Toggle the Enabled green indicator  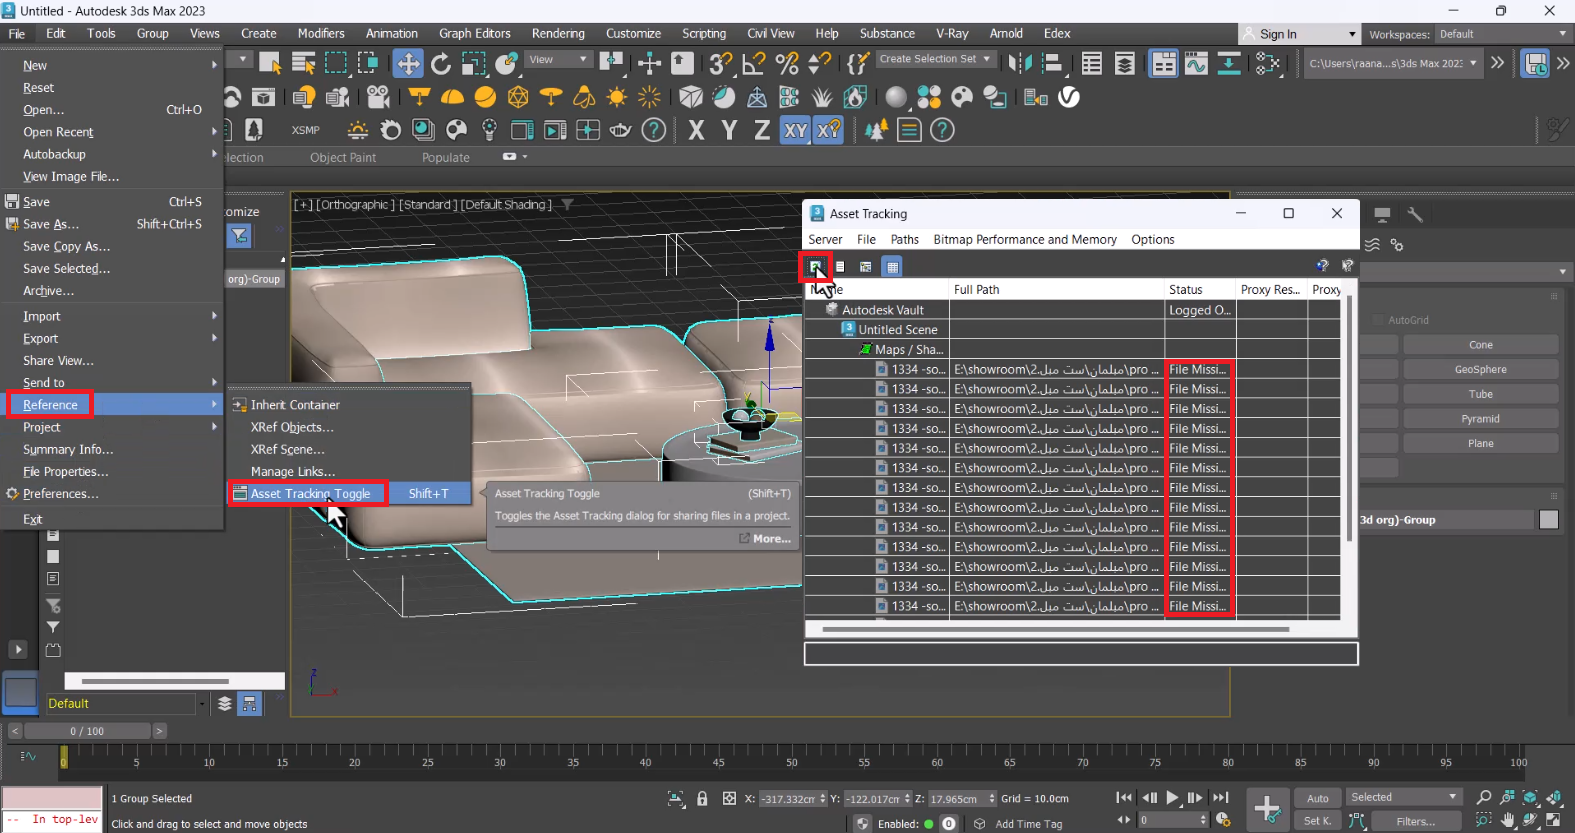click(x=929, y=824)
